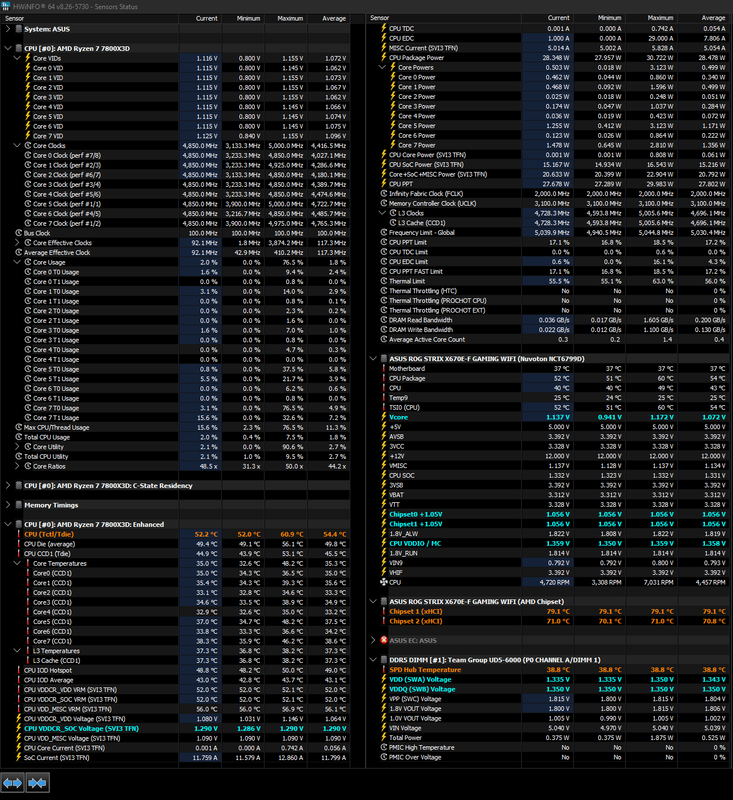The height and width of the screenshot is (800, 733).
Task: Expand the C-State Residency section
Action: pyautogui.click(x=8, y=486)
